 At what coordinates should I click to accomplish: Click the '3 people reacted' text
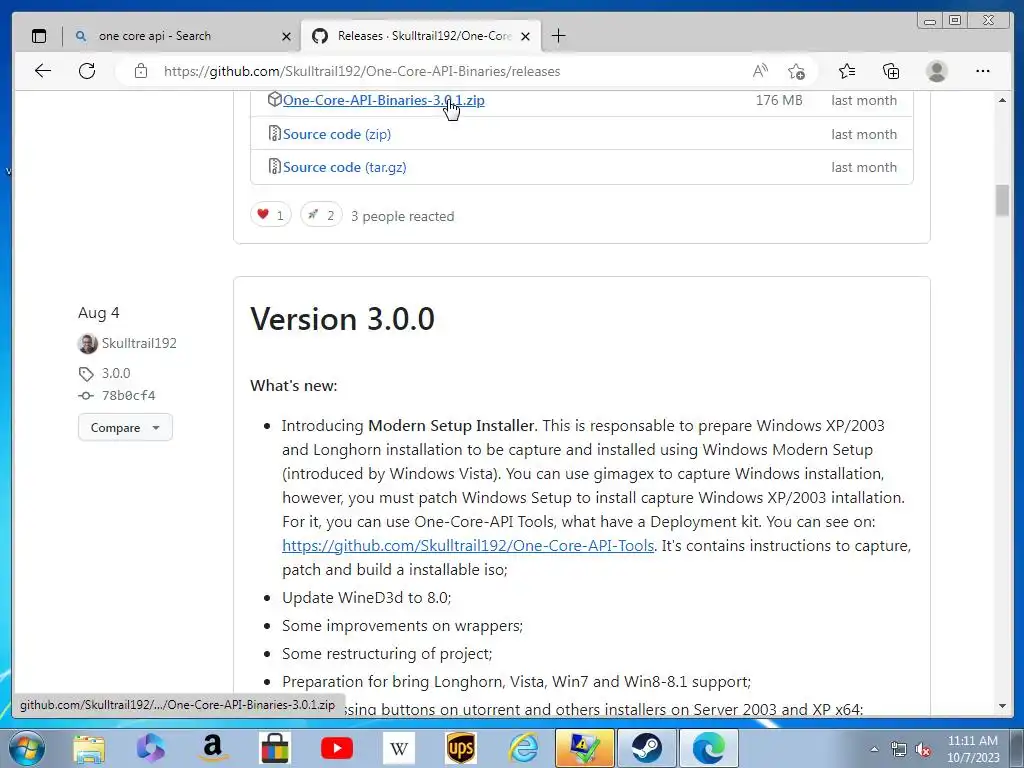click(402, 216)
